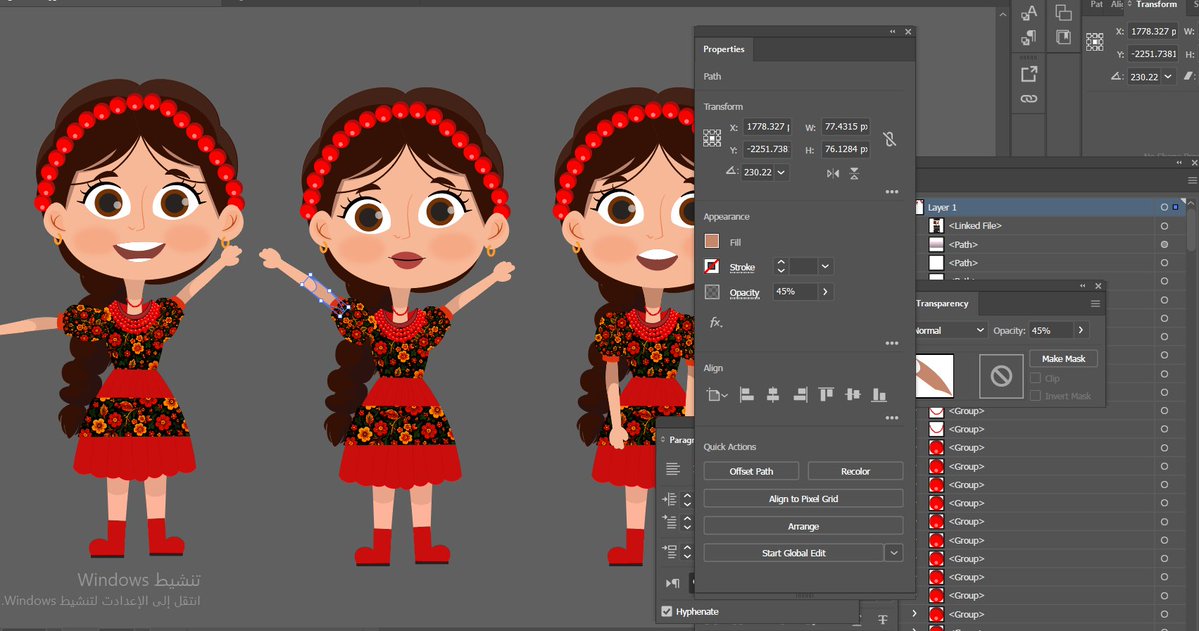
Task: Open the Libraries panel bookmark icon
Action: (x=1063, y=37)
